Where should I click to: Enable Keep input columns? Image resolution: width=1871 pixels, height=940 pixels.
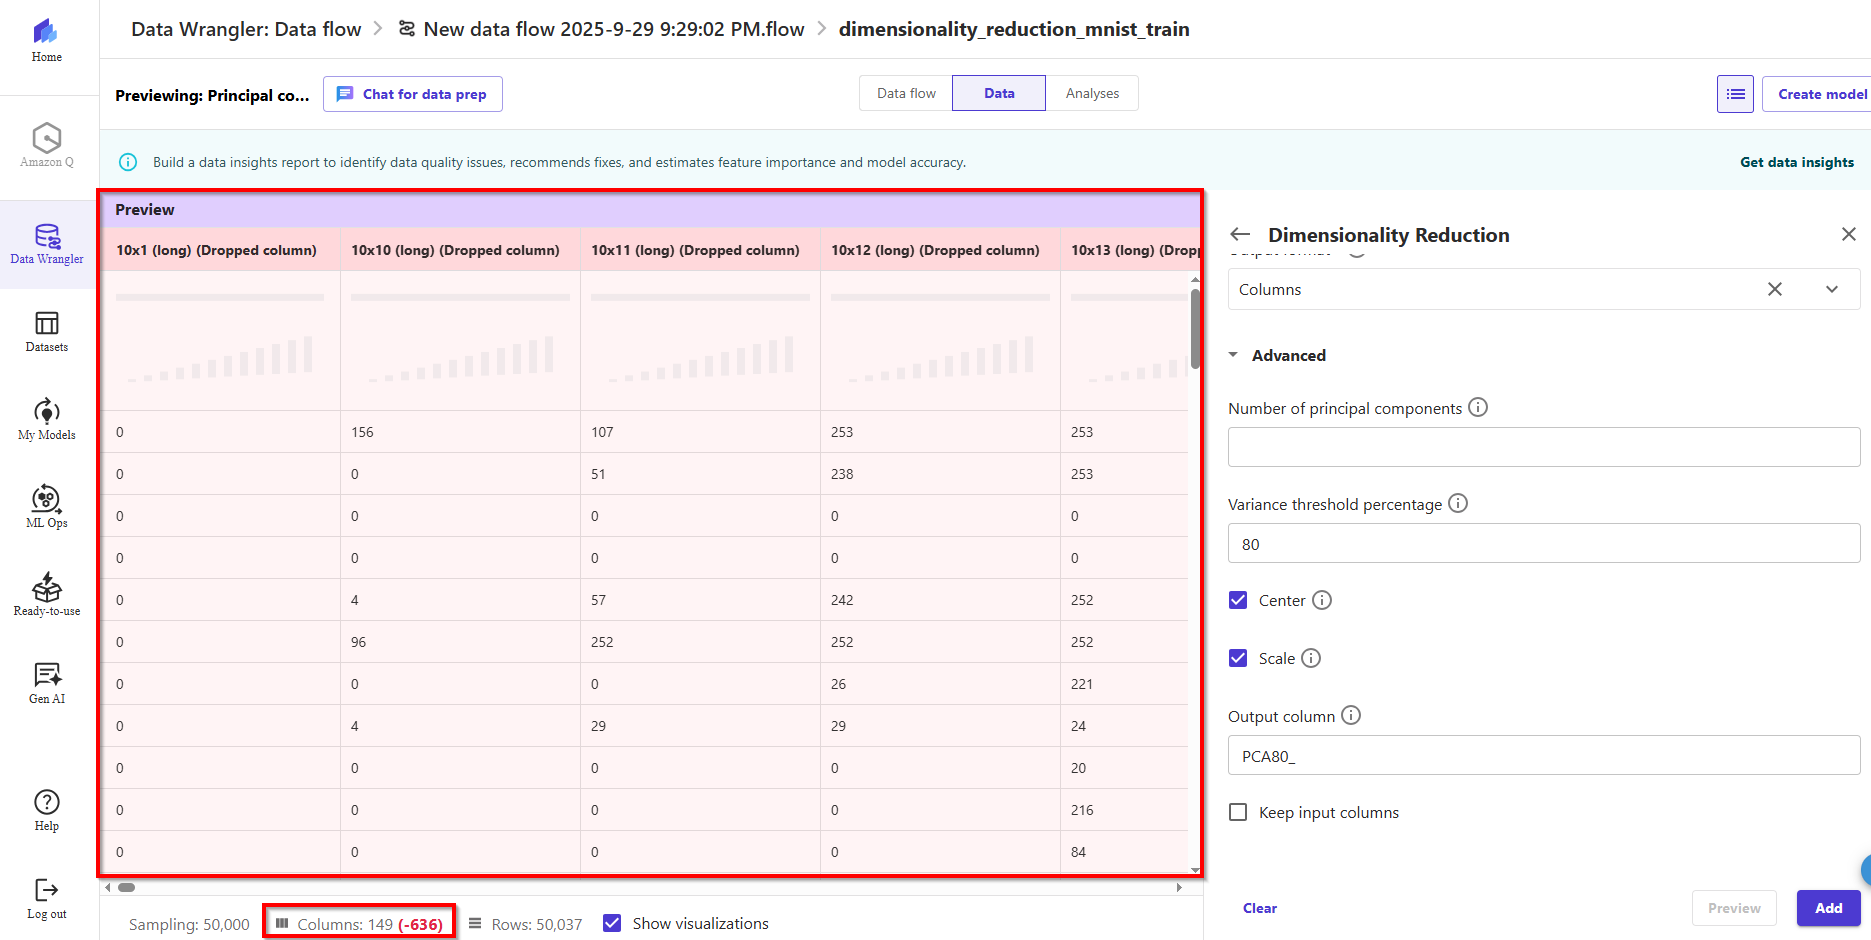[1238, 812]
